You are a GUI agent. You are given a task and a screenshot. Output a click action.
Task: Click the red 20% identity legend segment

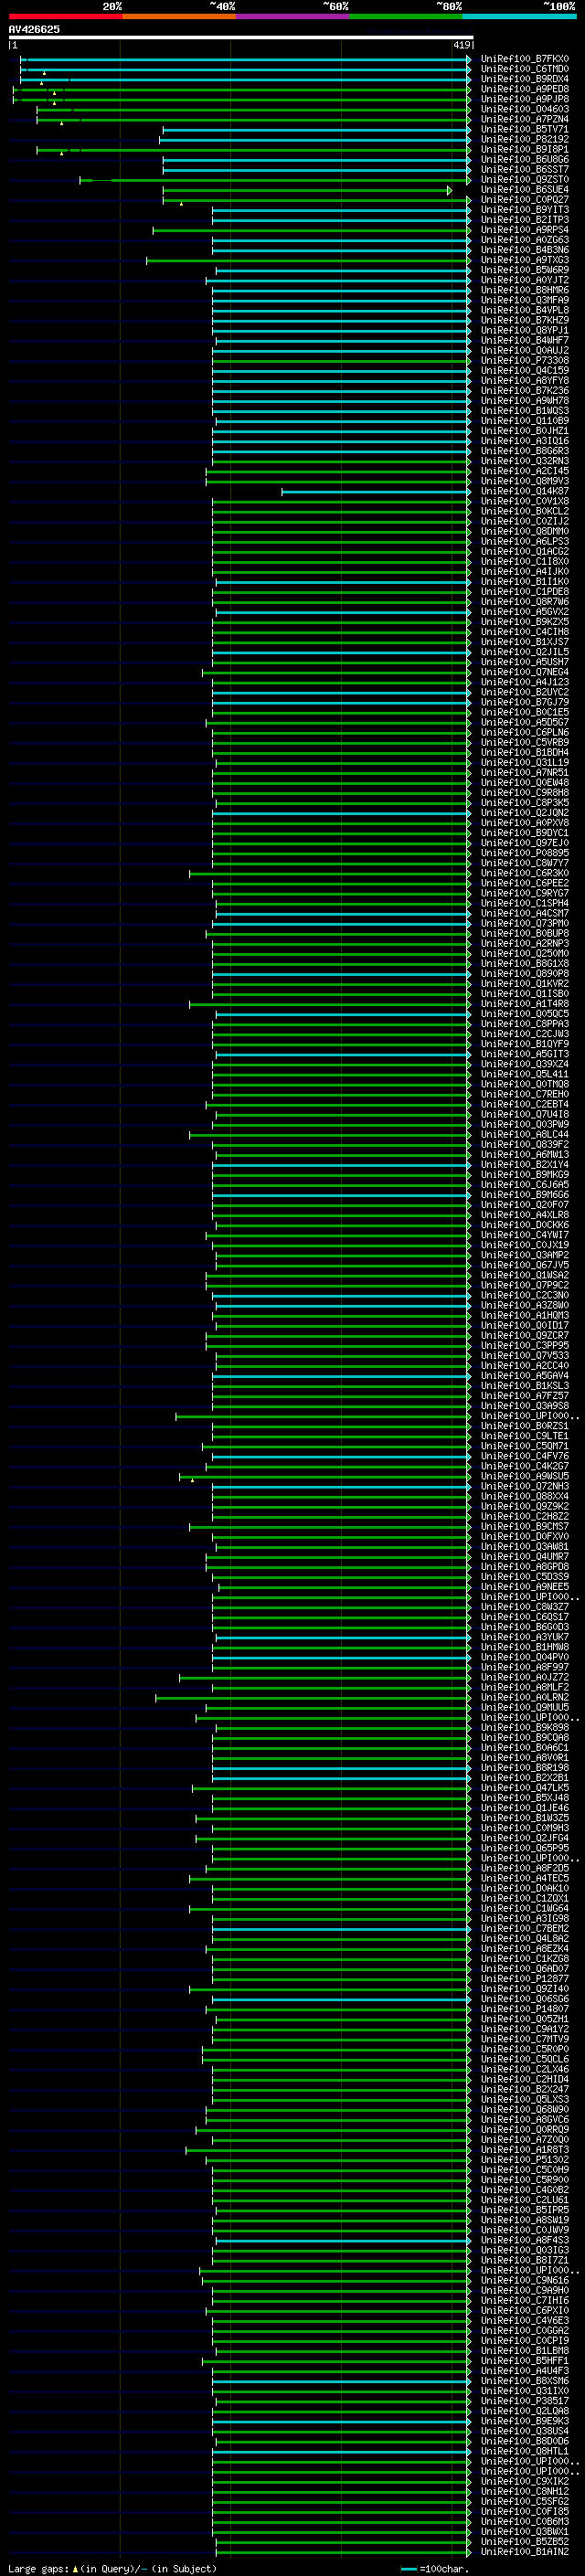click(65, 16)
